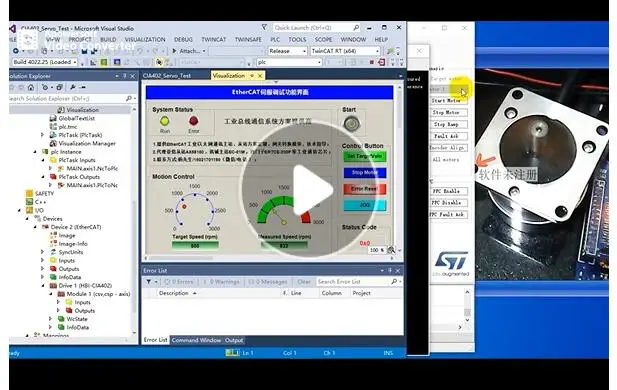The height and width of the screenshot is (390, 617).
Task: Open the Build 4022.25 version dropdown
Action: click(44, 62)
